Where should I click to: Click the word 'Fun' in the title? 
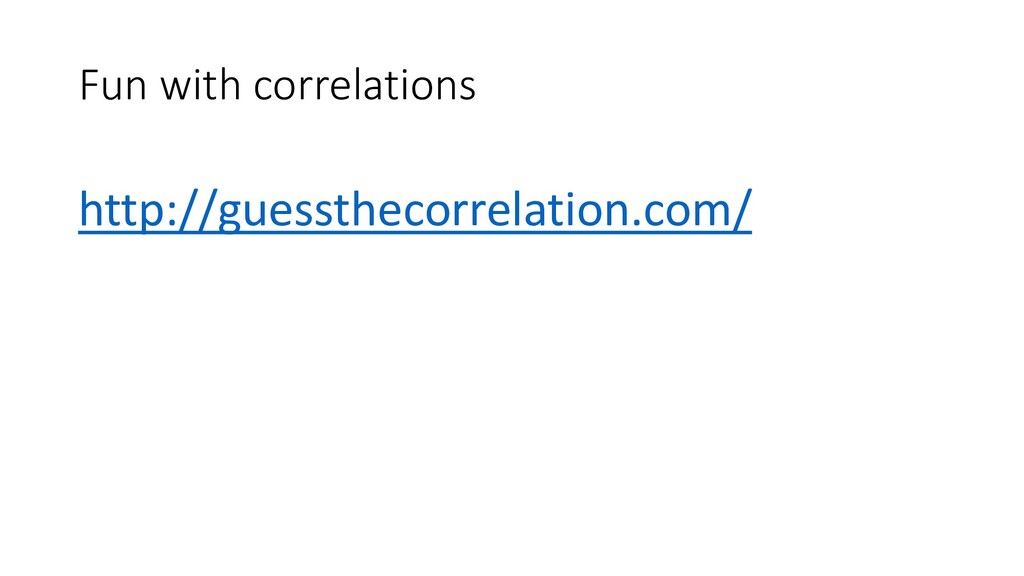pyautogui.click(x=112, y=85)
